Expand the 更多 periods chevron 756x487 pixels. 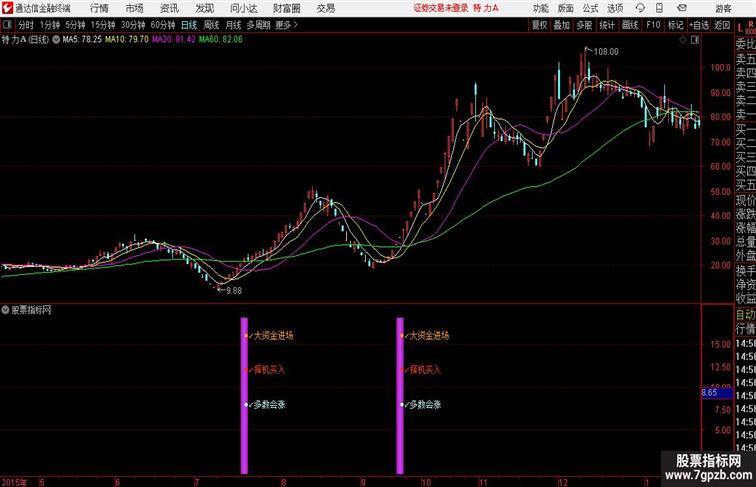(287, 25)
